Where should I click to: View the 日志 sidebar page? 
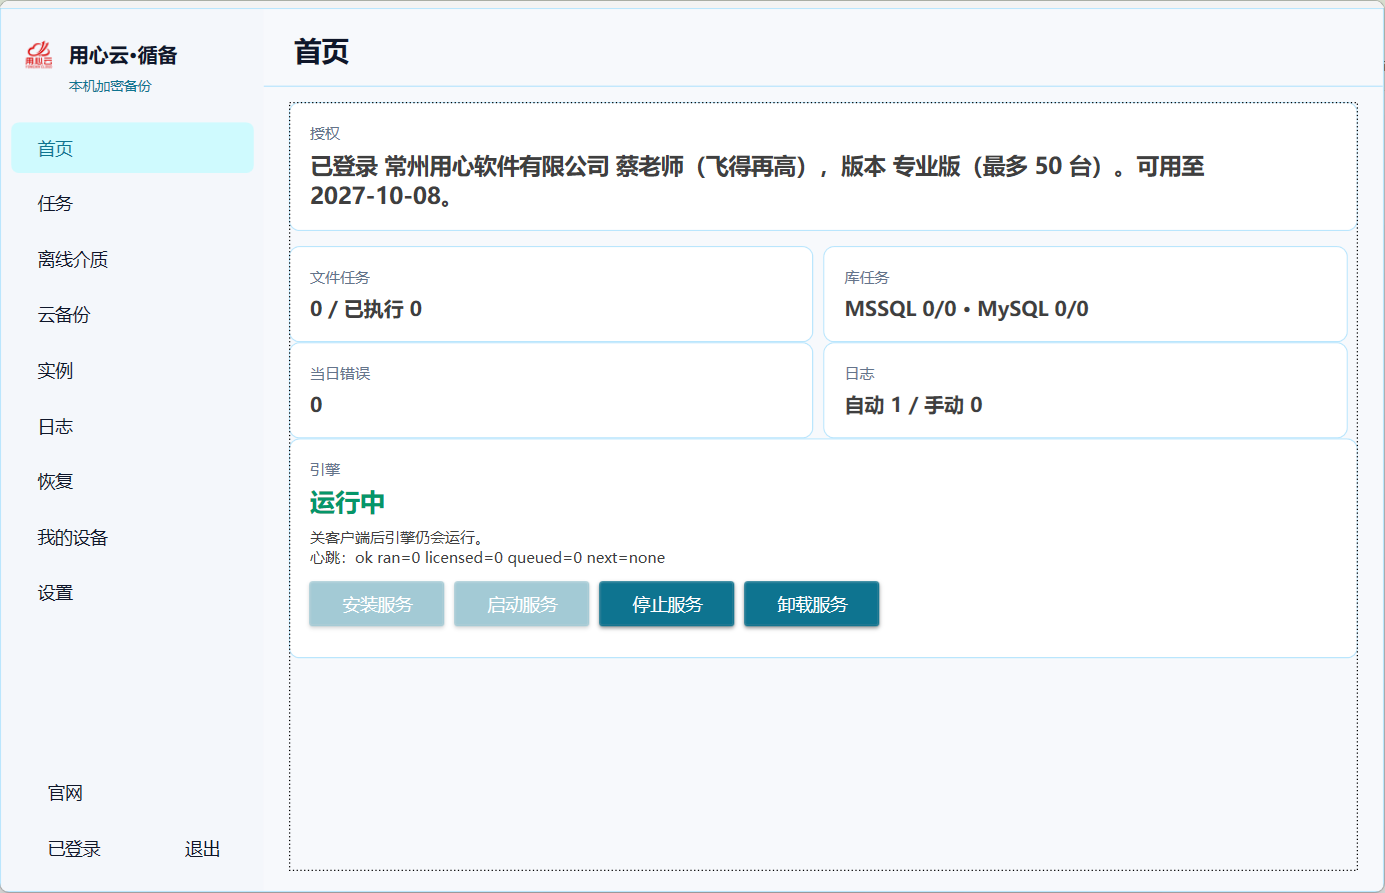(x=132, y=427)
